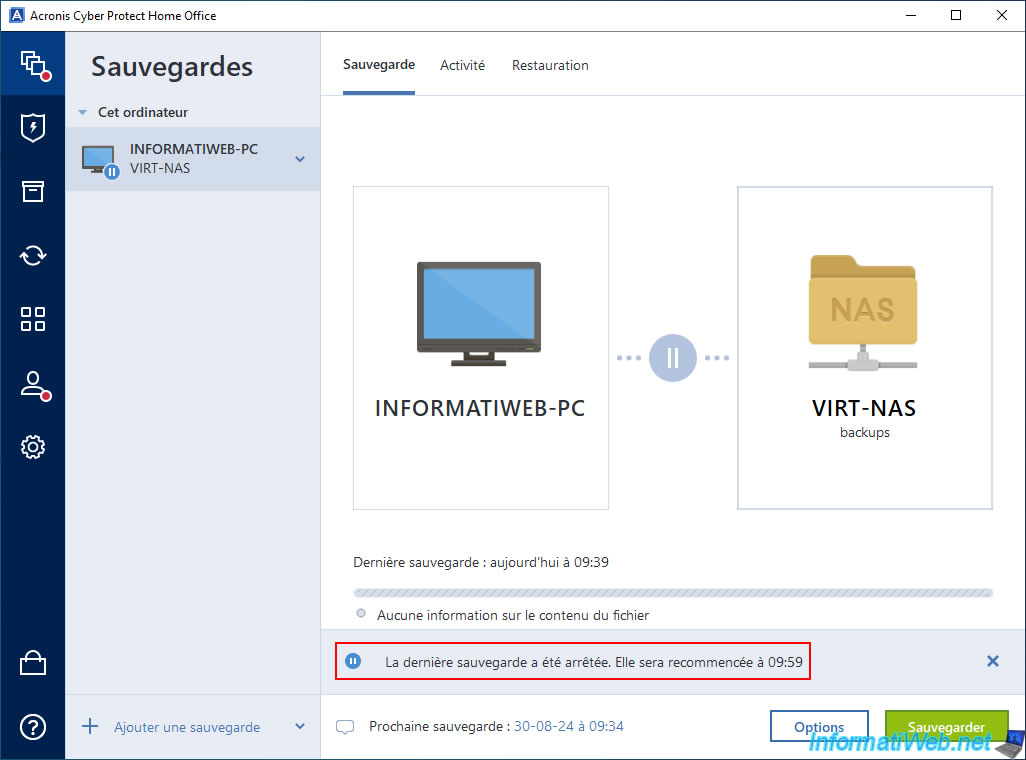Open the Sync section icon
This screenshot has width=1026, height=760.
33,255
